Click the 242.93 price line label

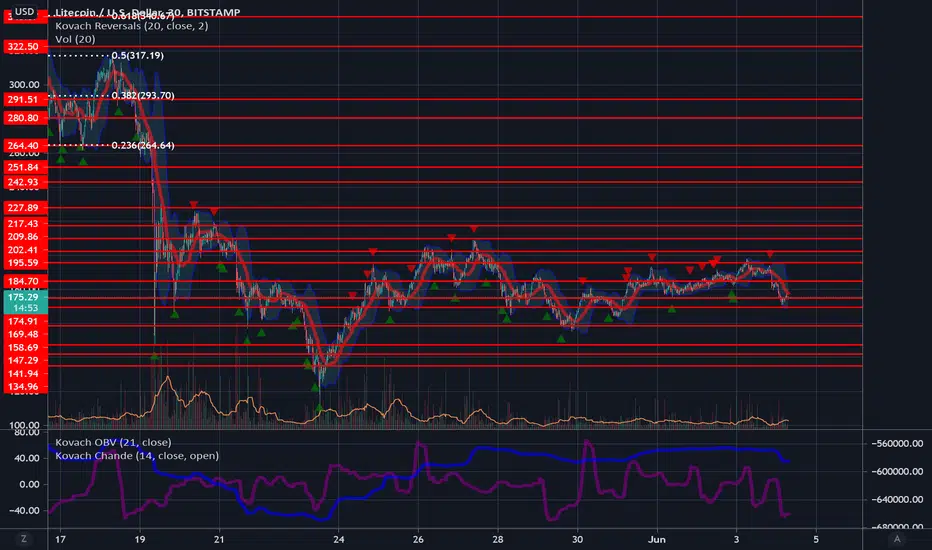click(24, 183)
